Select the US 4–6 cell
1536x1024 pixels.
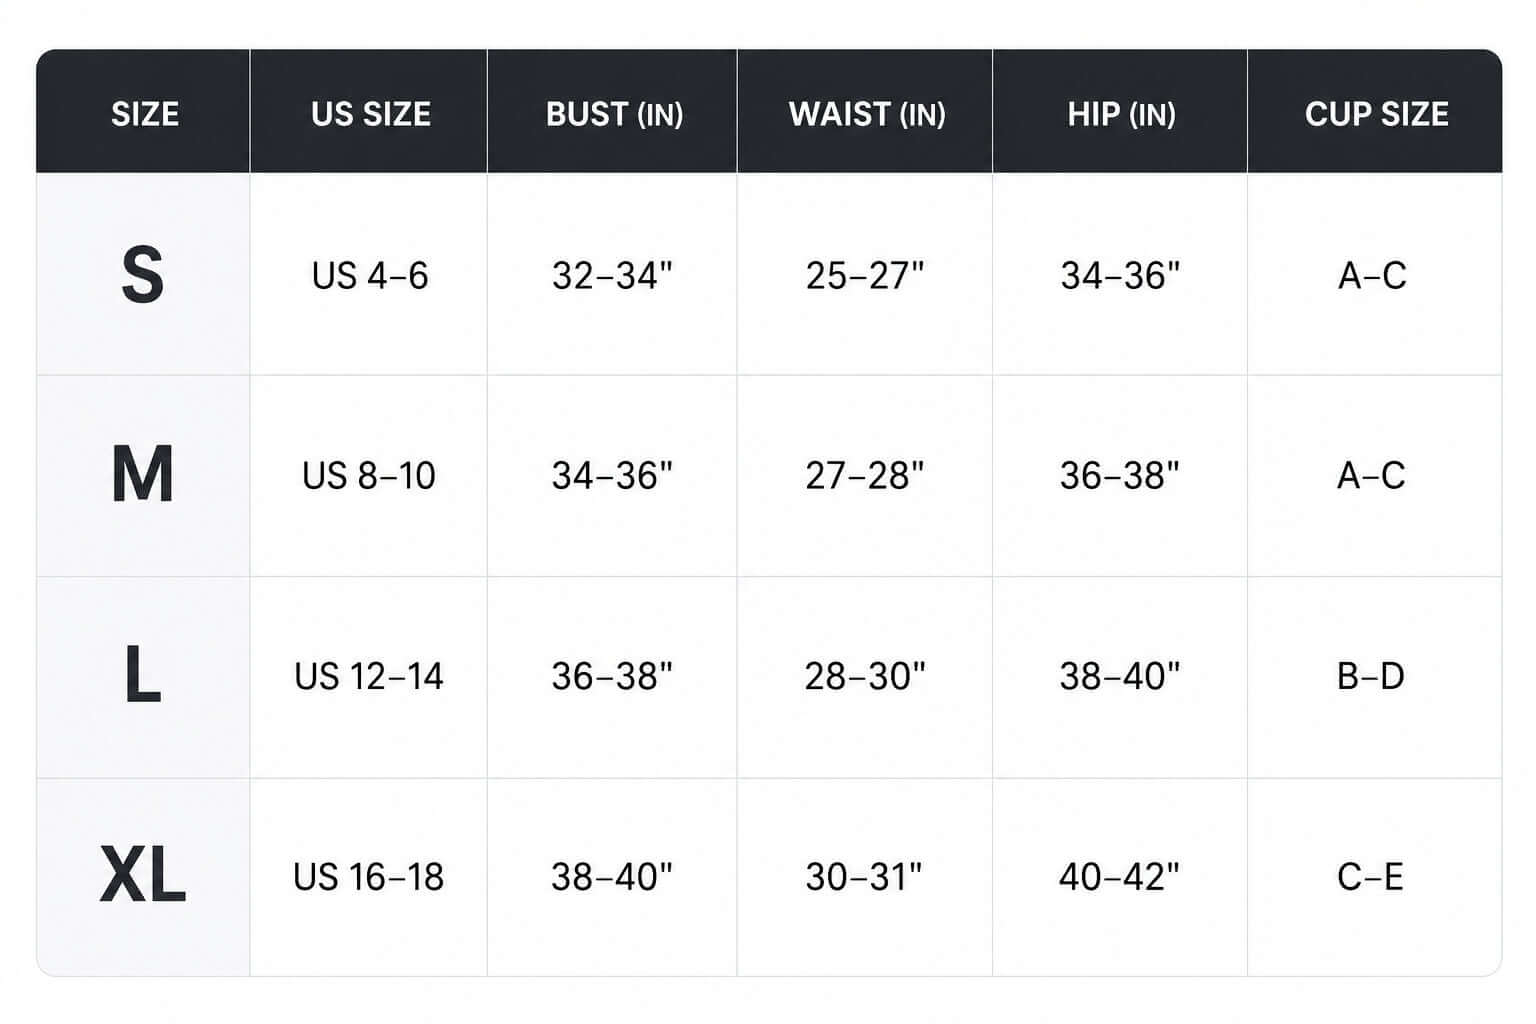[x=370, y=275]
